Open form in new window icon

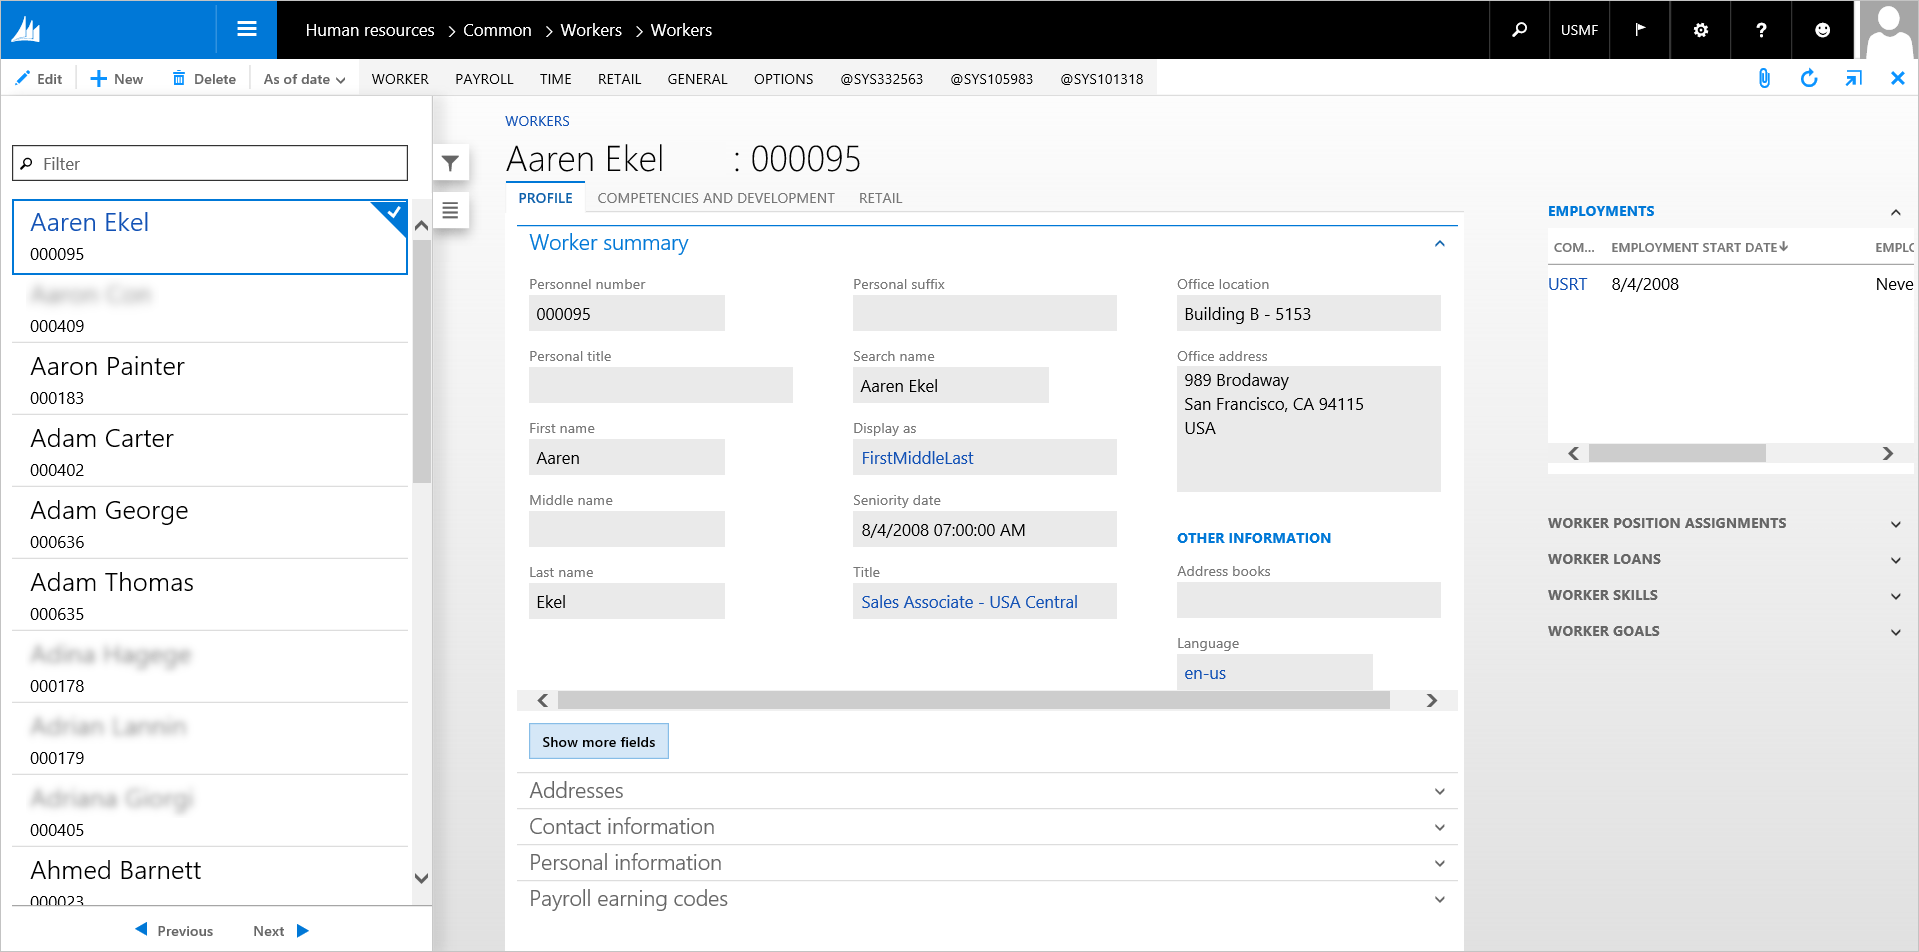coord(1853,78)
